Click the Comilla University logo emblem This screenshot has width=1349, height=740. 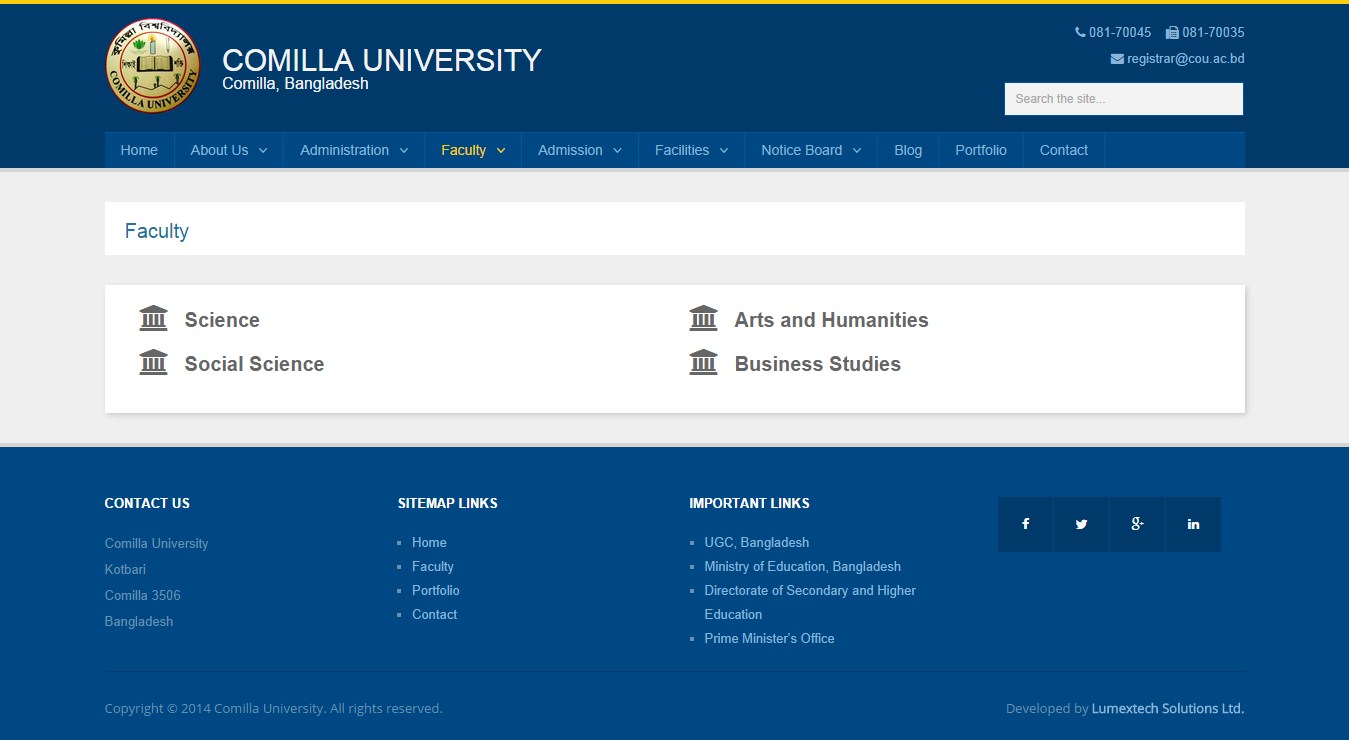pos(153,66)
